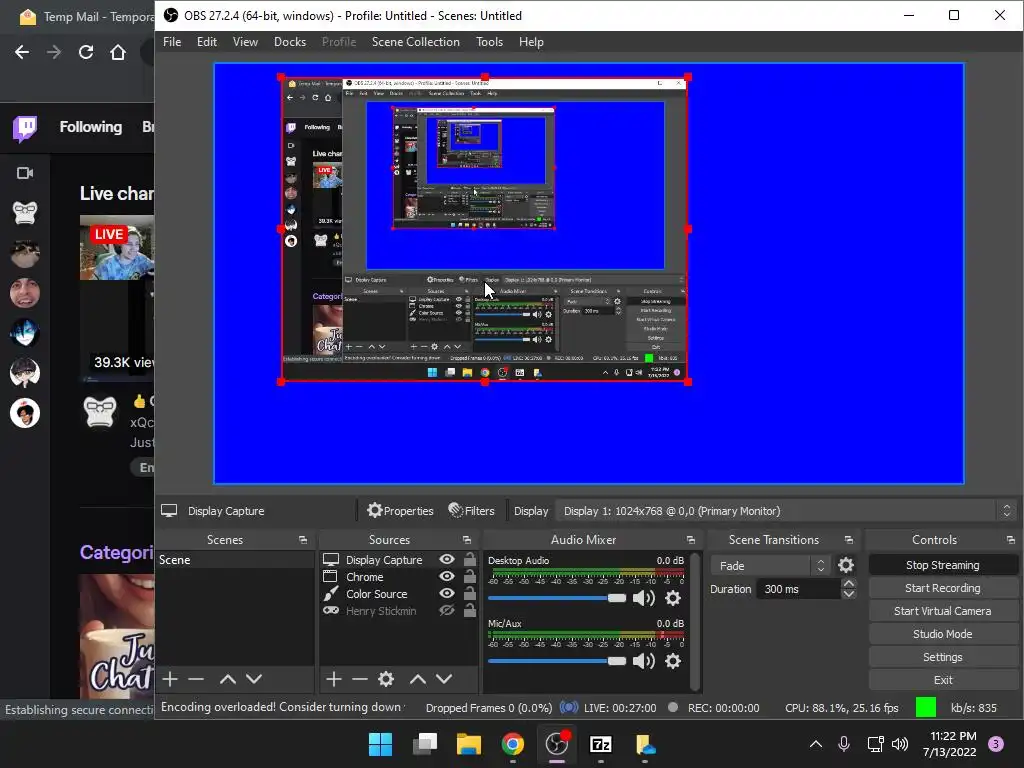The width and height of the screenshot is (1024, 768).
Task: Lock the Display Capture source
Action: [x=470, y=560]
